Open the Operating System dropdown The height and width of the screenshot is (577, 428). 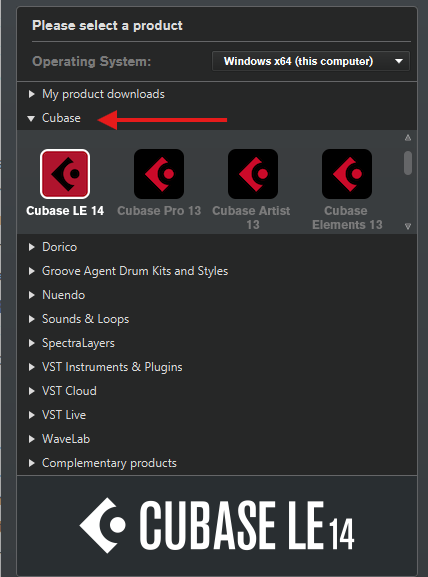point(311,61)
